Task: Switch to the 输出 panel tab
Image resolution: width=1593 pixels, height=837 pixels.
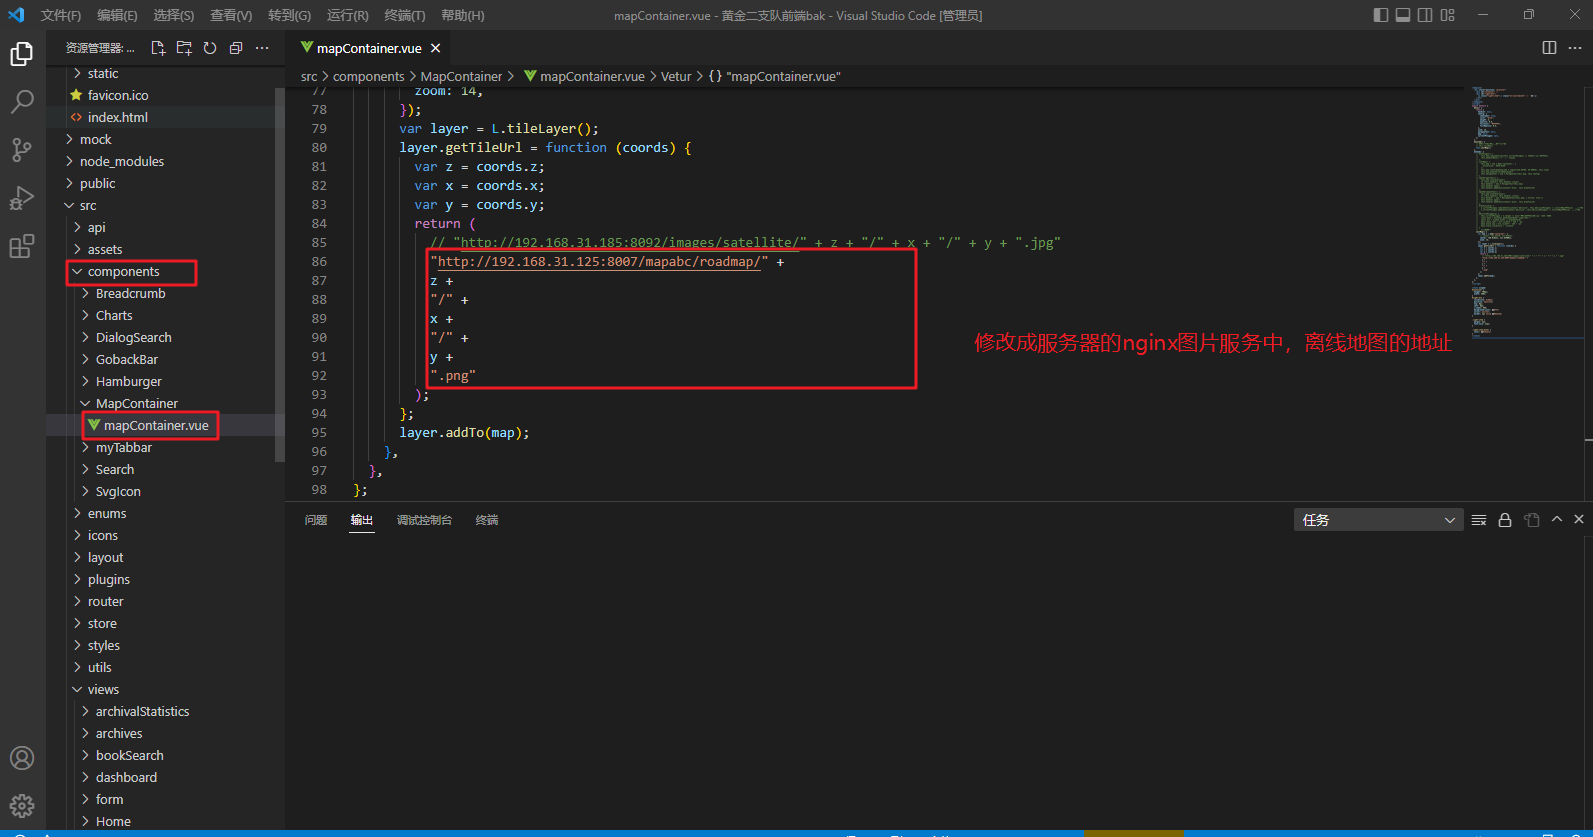Action: [362, 520]
